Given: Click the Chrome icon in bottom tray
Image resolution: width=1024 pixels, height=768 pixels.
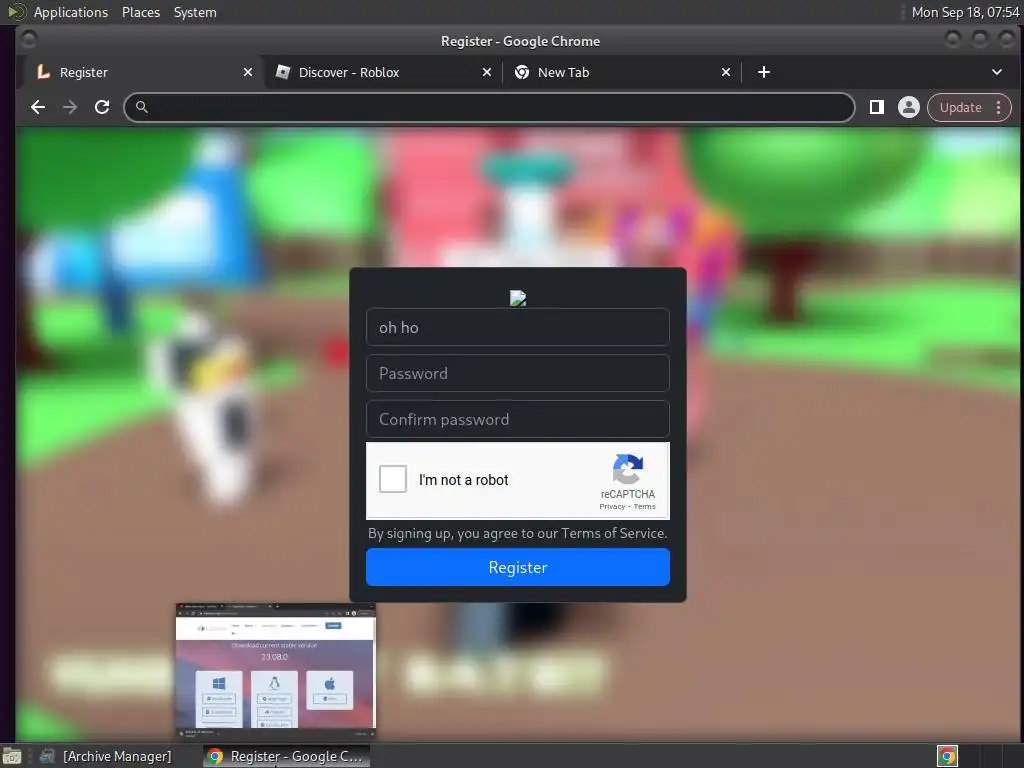Looking at the screenshot, I should click(947, 756).
